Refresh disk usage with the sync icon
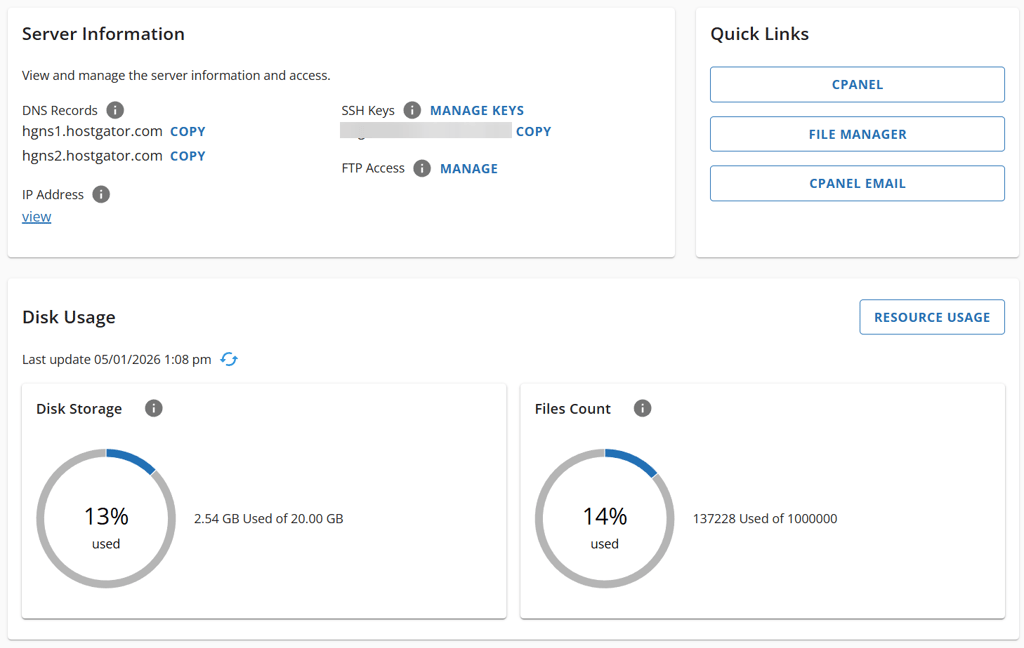 pos(229,359)
